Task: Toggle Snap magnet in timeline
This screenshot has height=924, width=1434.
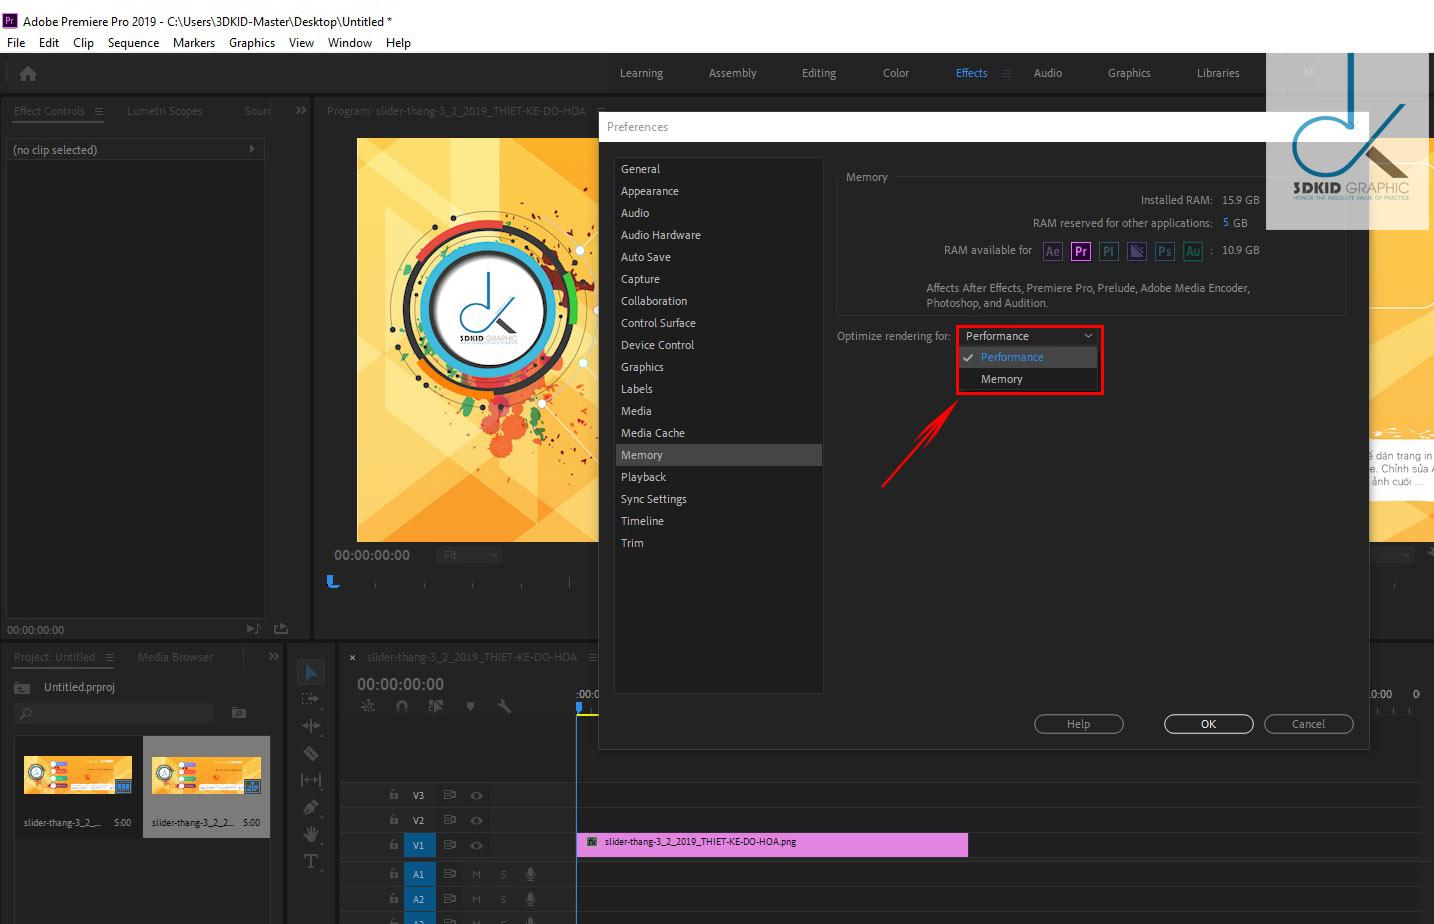Action: 402,706
